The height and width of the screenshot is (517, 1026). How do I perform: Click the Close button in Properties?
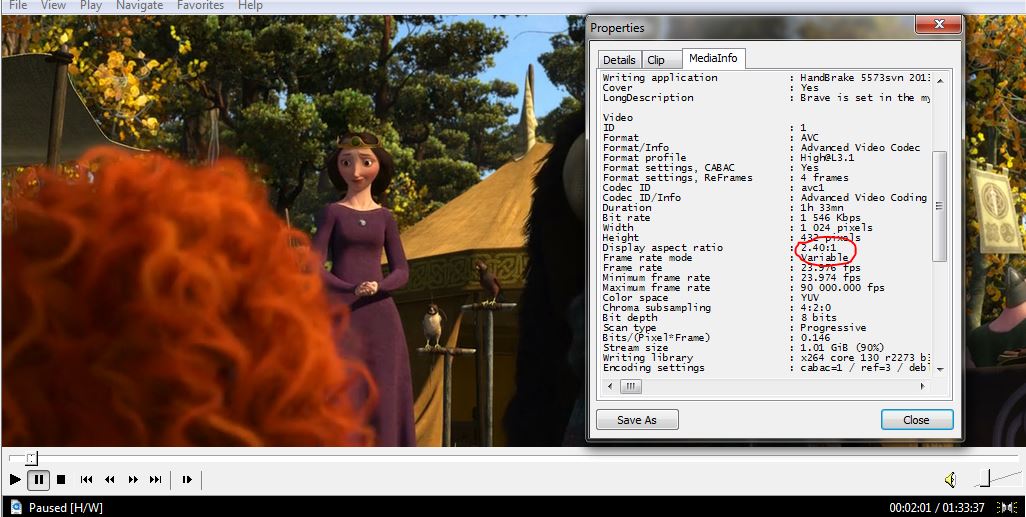[916, 420]
